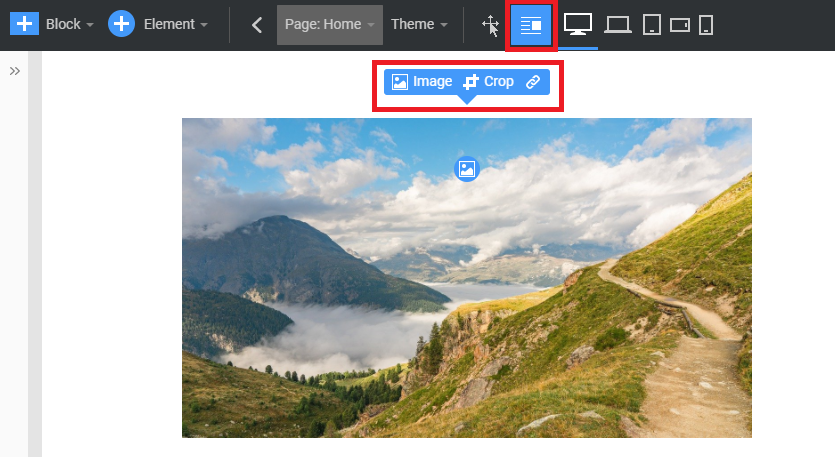The width and height of the screenshot is (835, 457).
Task: Go back with the left chevron
Action: click(257, 25)
